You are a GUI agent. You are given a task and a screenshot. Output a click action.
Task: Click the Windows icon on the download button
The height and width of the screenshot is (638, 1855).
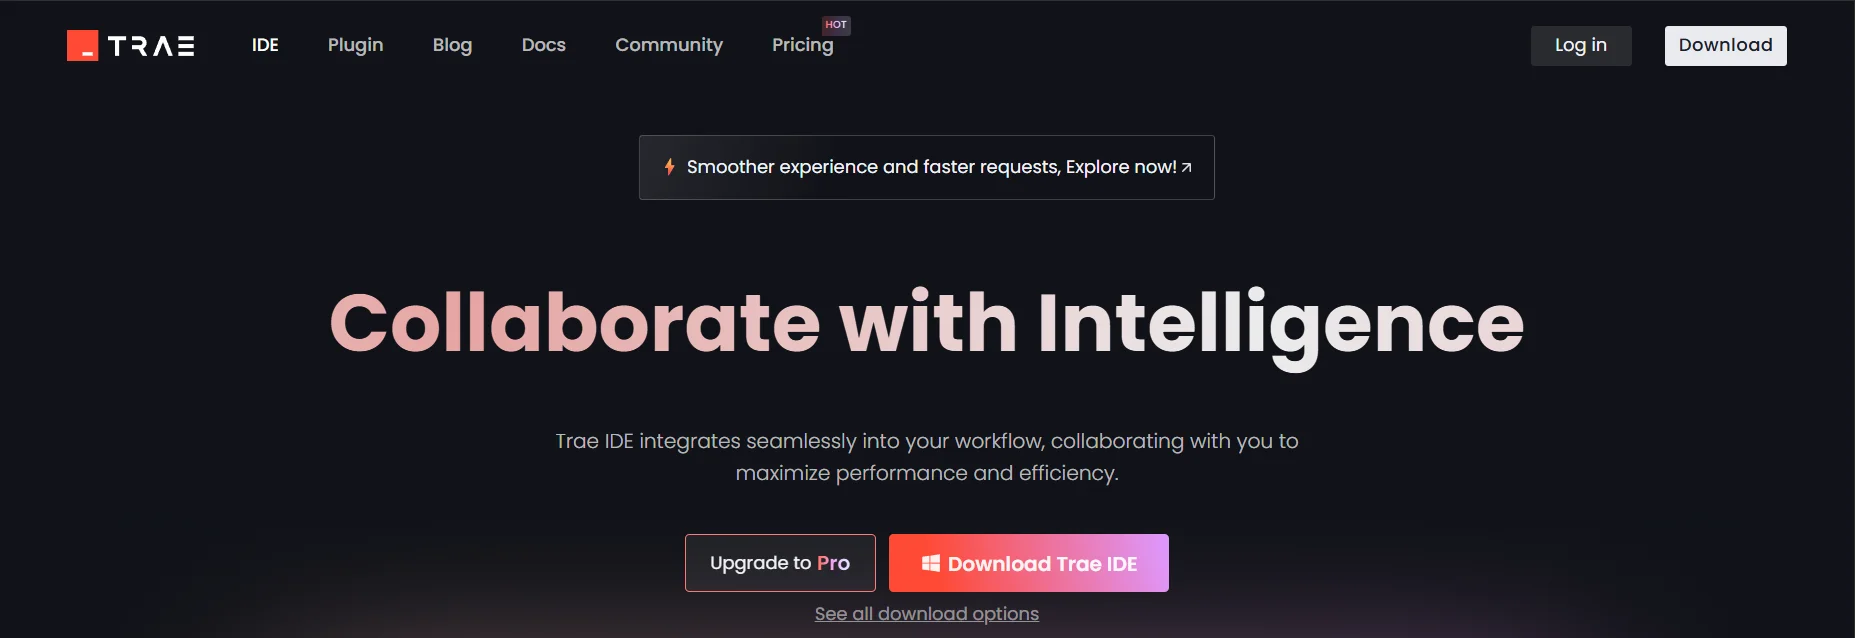coord(931,563)
